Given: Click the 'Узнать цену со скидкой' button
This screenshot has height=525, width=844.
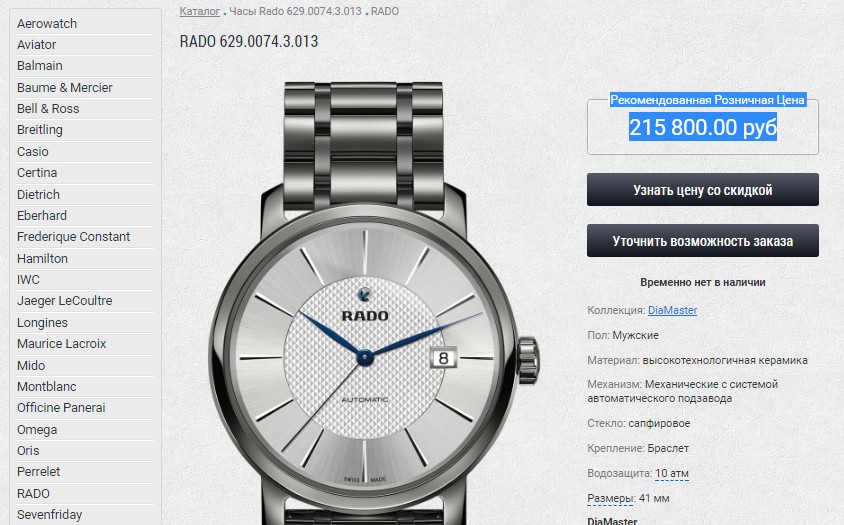Looking at the screenshot, I should point(702,190).
